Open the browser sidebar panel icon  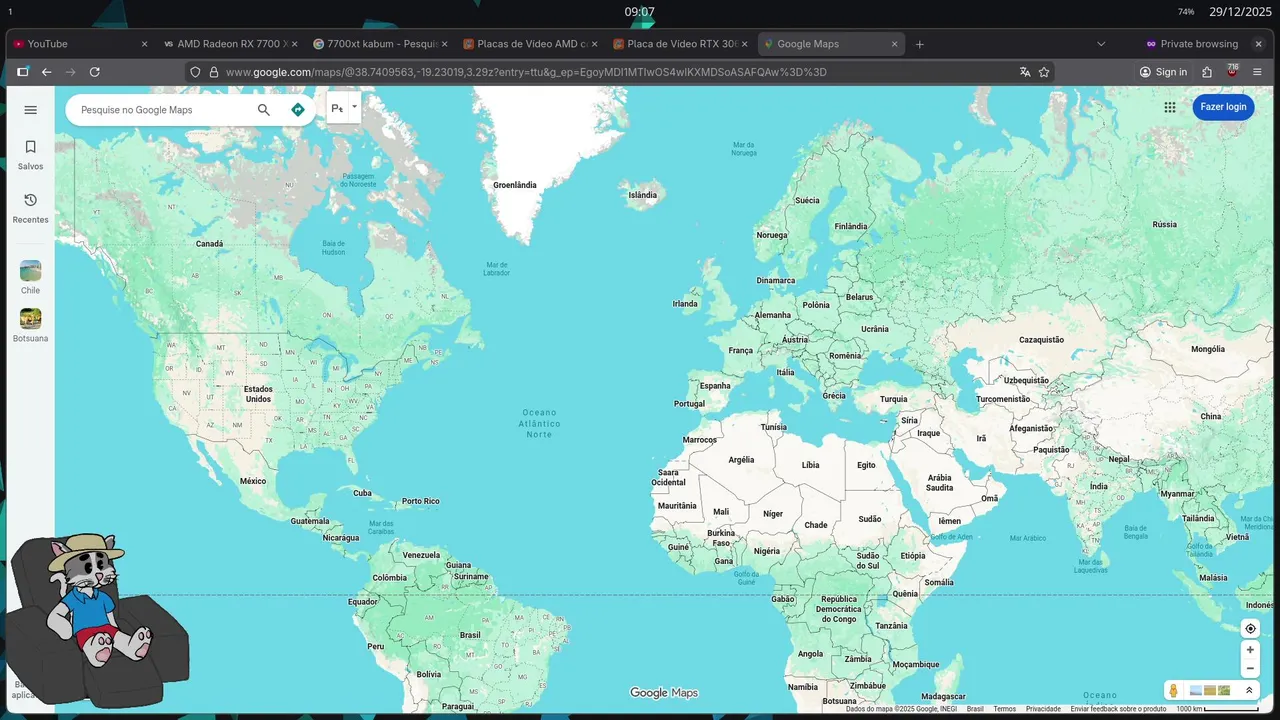[22, 72]
